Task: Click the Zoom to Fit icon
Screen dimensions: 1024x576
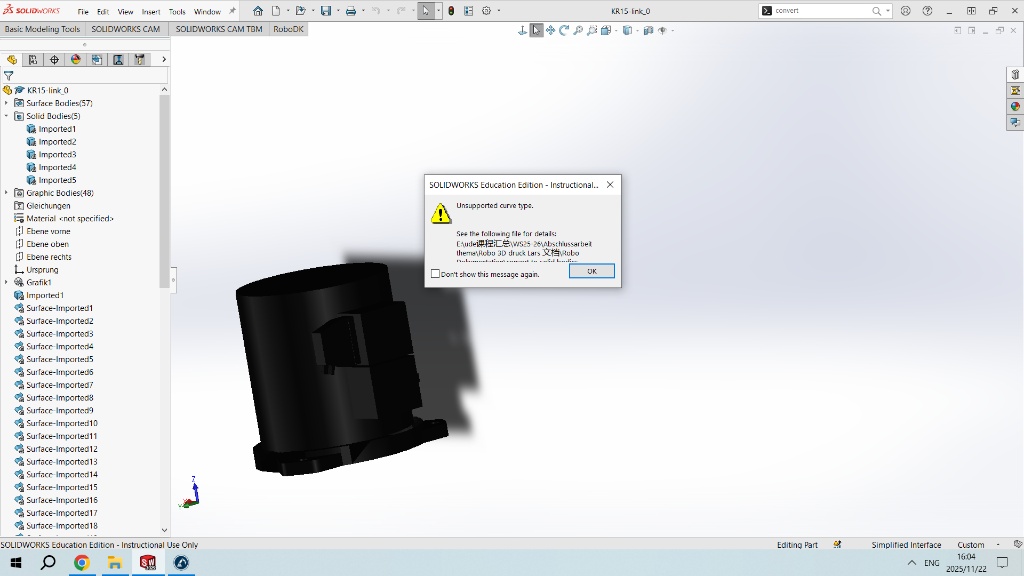Action: pos(578,30)
